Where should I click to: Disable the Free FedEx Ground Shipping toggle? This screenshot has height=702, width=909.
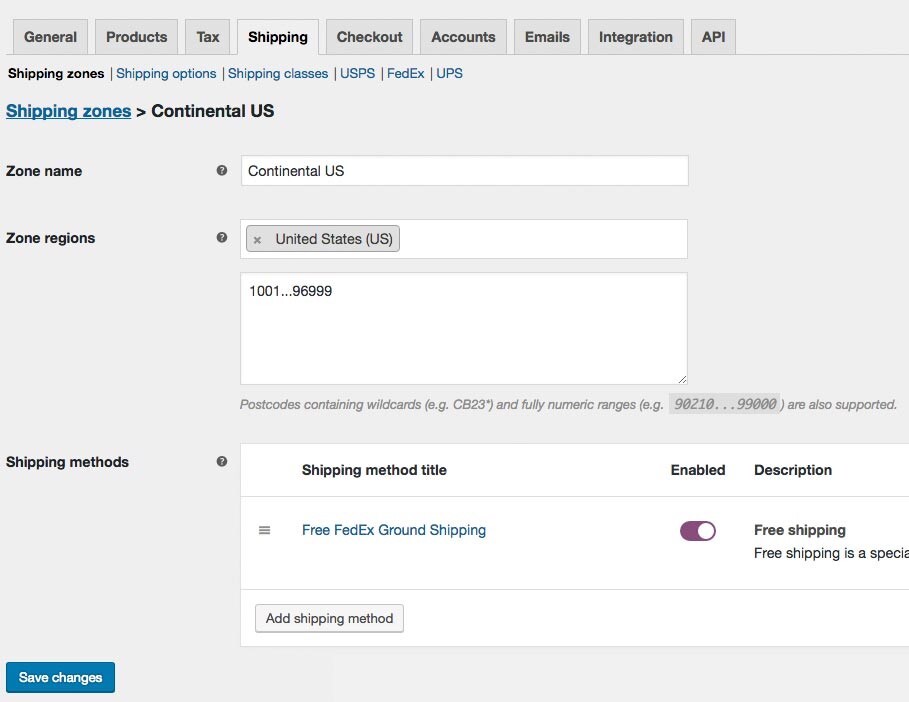click(x=697, y=531)
